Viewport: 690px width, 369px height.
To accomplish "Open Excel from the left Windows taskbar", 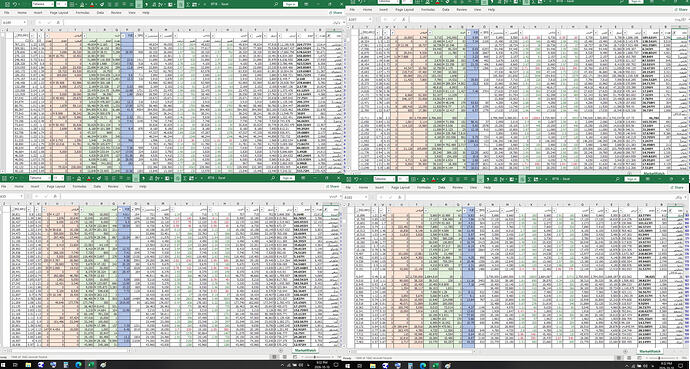I will coord(91,365).
